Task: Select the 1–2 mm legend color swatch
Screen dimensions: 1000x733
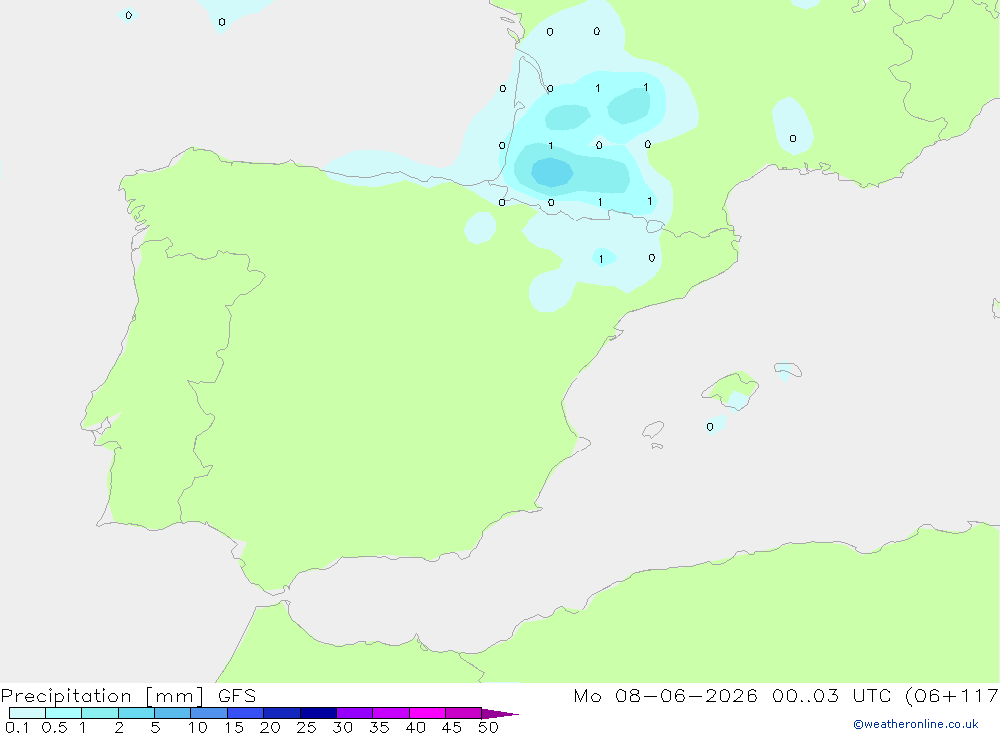Action: click(x=99, y=713)
